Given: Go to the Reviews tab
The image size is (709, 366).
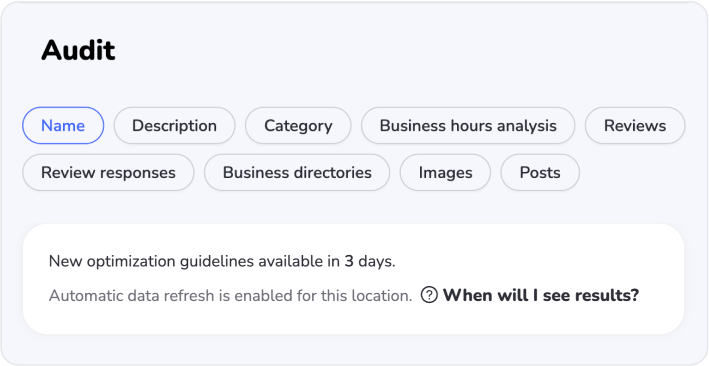Looking at the screenshot, I should tap(635, 126).
